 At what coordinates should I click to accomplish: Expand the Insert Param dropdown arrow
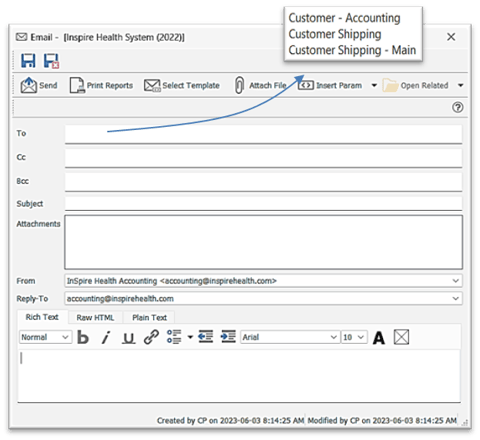click(x=374, y=86)
